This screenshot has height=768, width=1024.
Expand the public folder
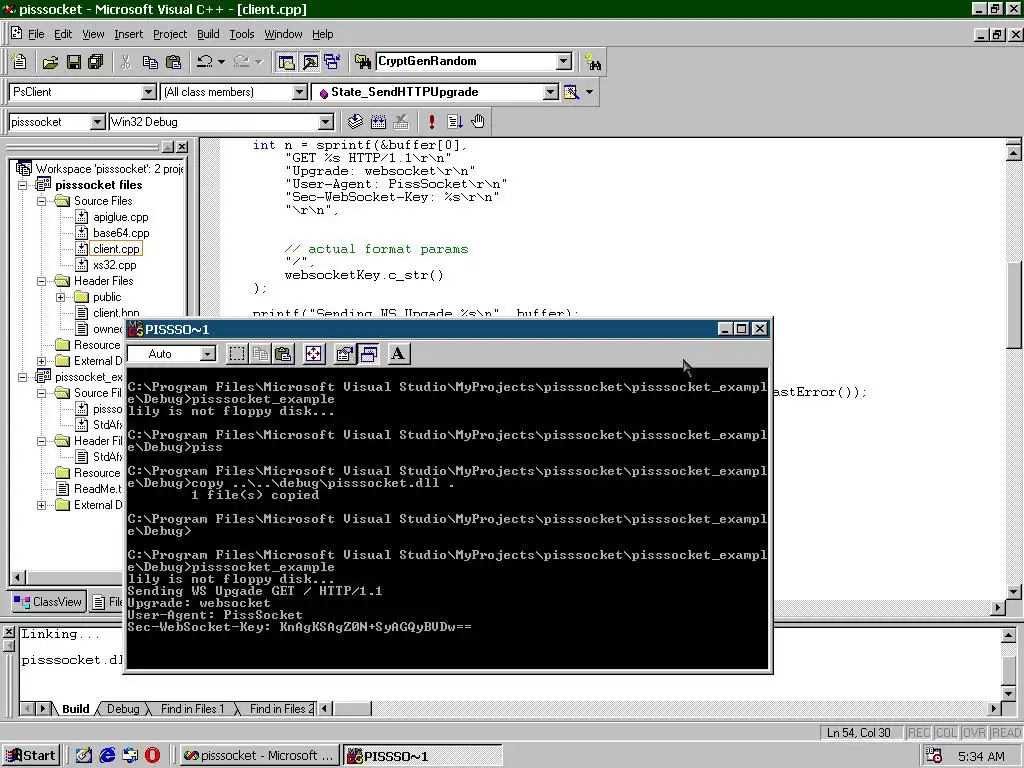(x=61, y=297)
